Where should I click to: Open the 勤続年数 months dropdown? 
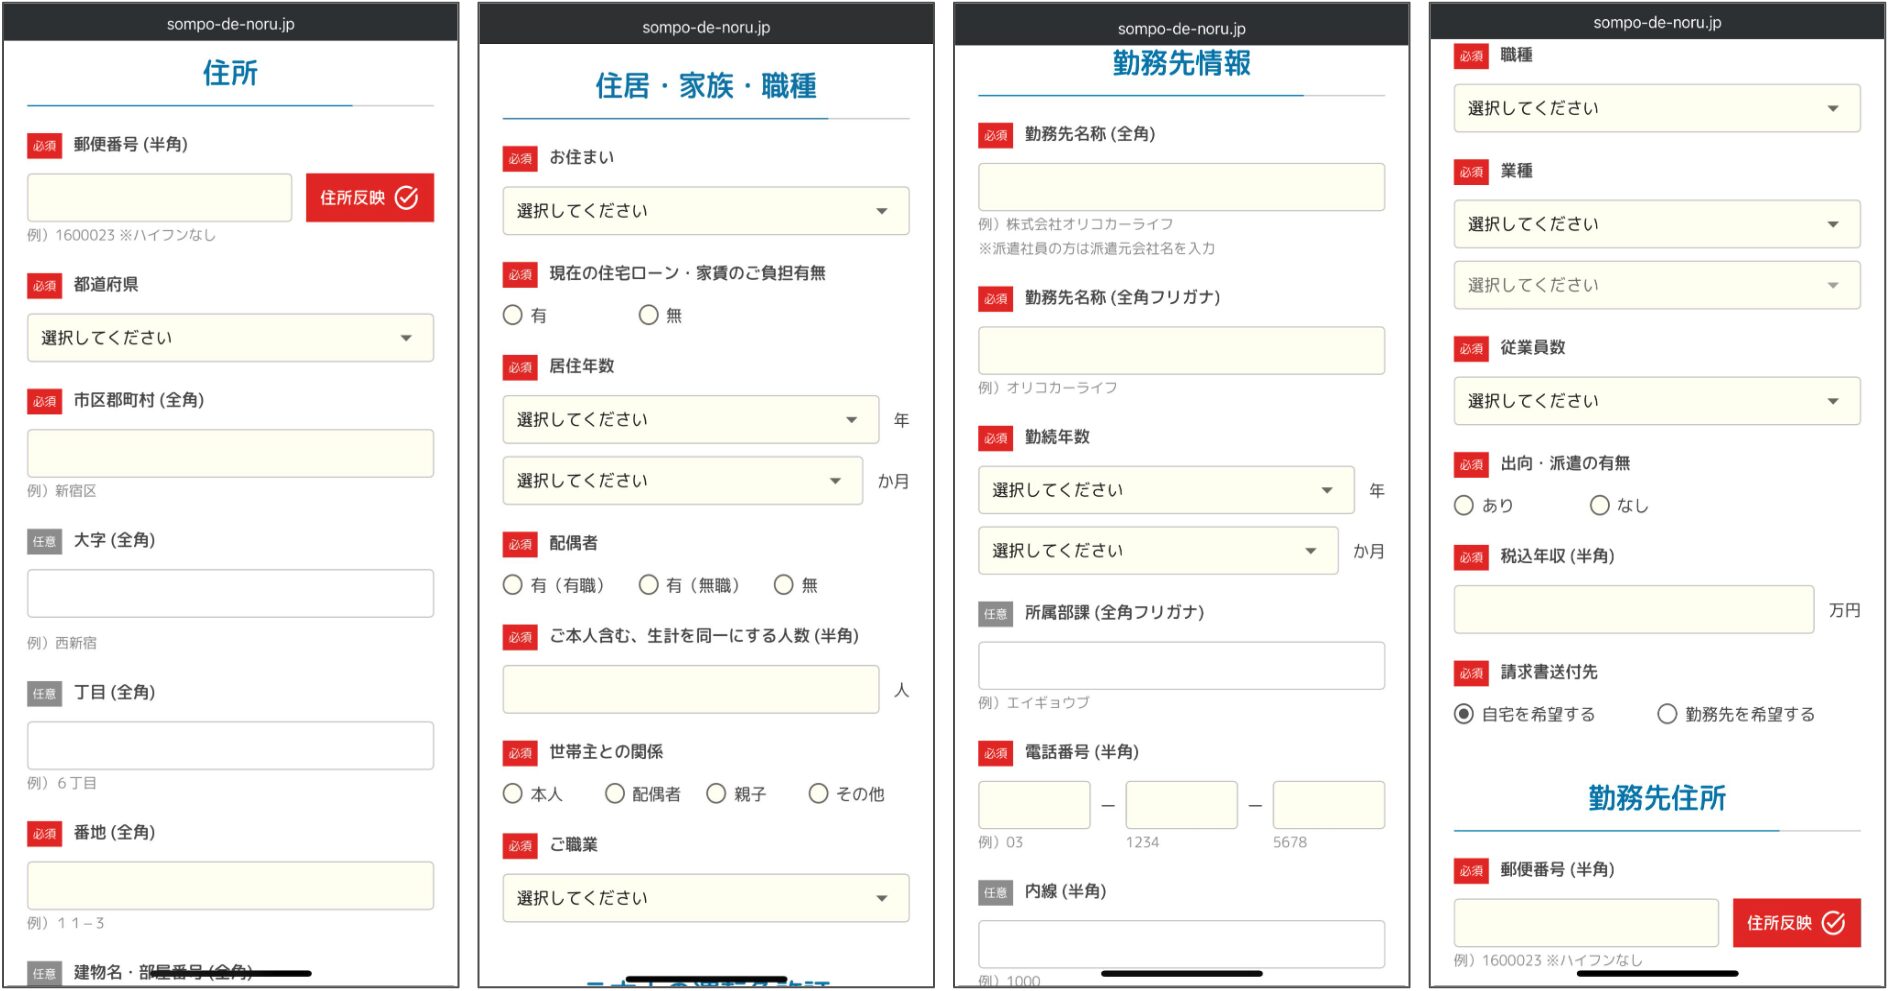click(x=1157, y=551)
